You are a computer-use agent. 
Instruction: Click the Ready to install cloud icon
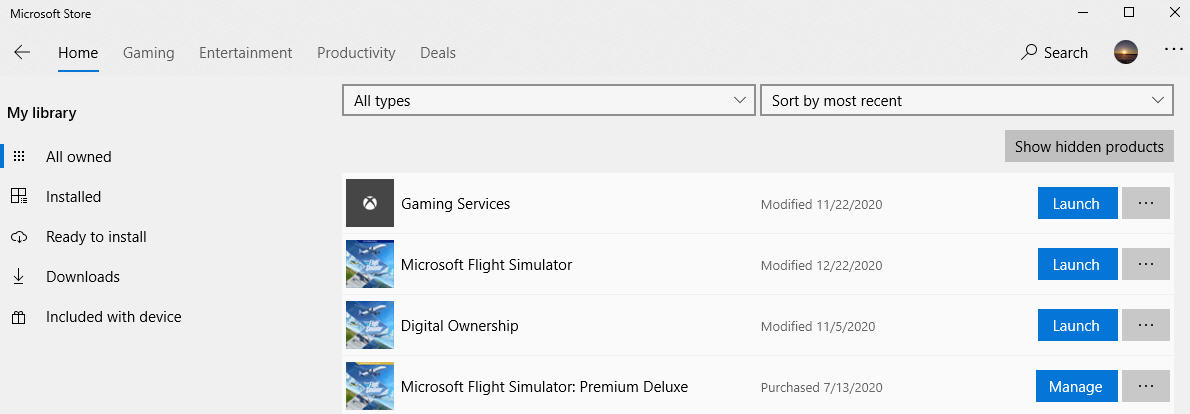tap(19, 237)
